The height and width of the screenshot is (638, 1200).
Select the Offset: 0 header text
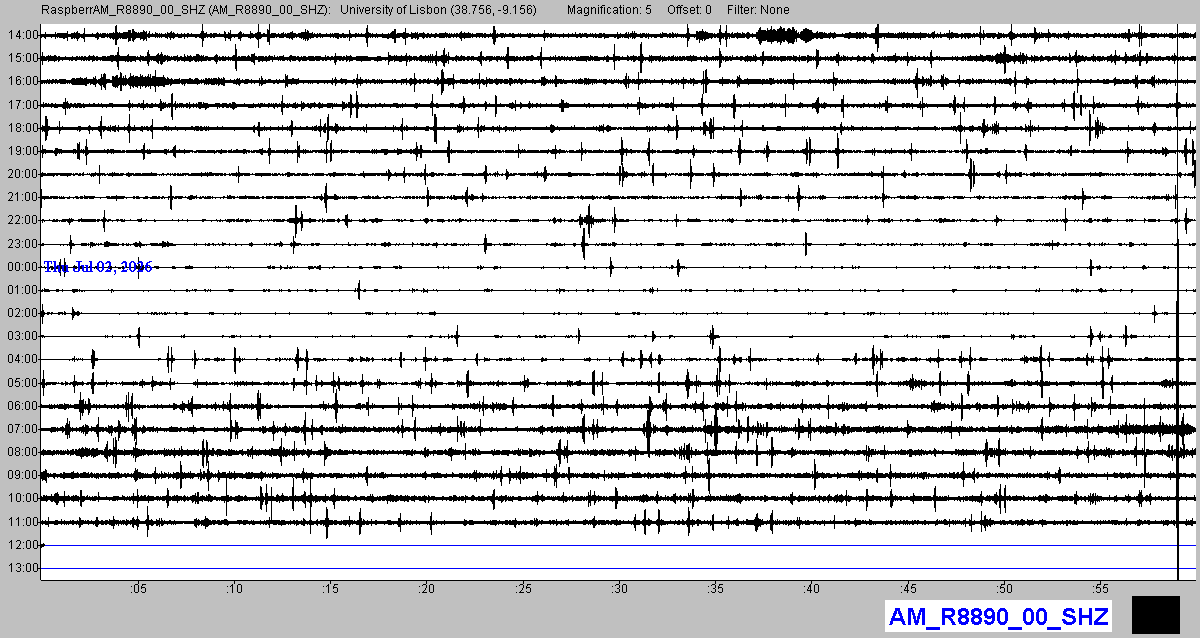689,10
